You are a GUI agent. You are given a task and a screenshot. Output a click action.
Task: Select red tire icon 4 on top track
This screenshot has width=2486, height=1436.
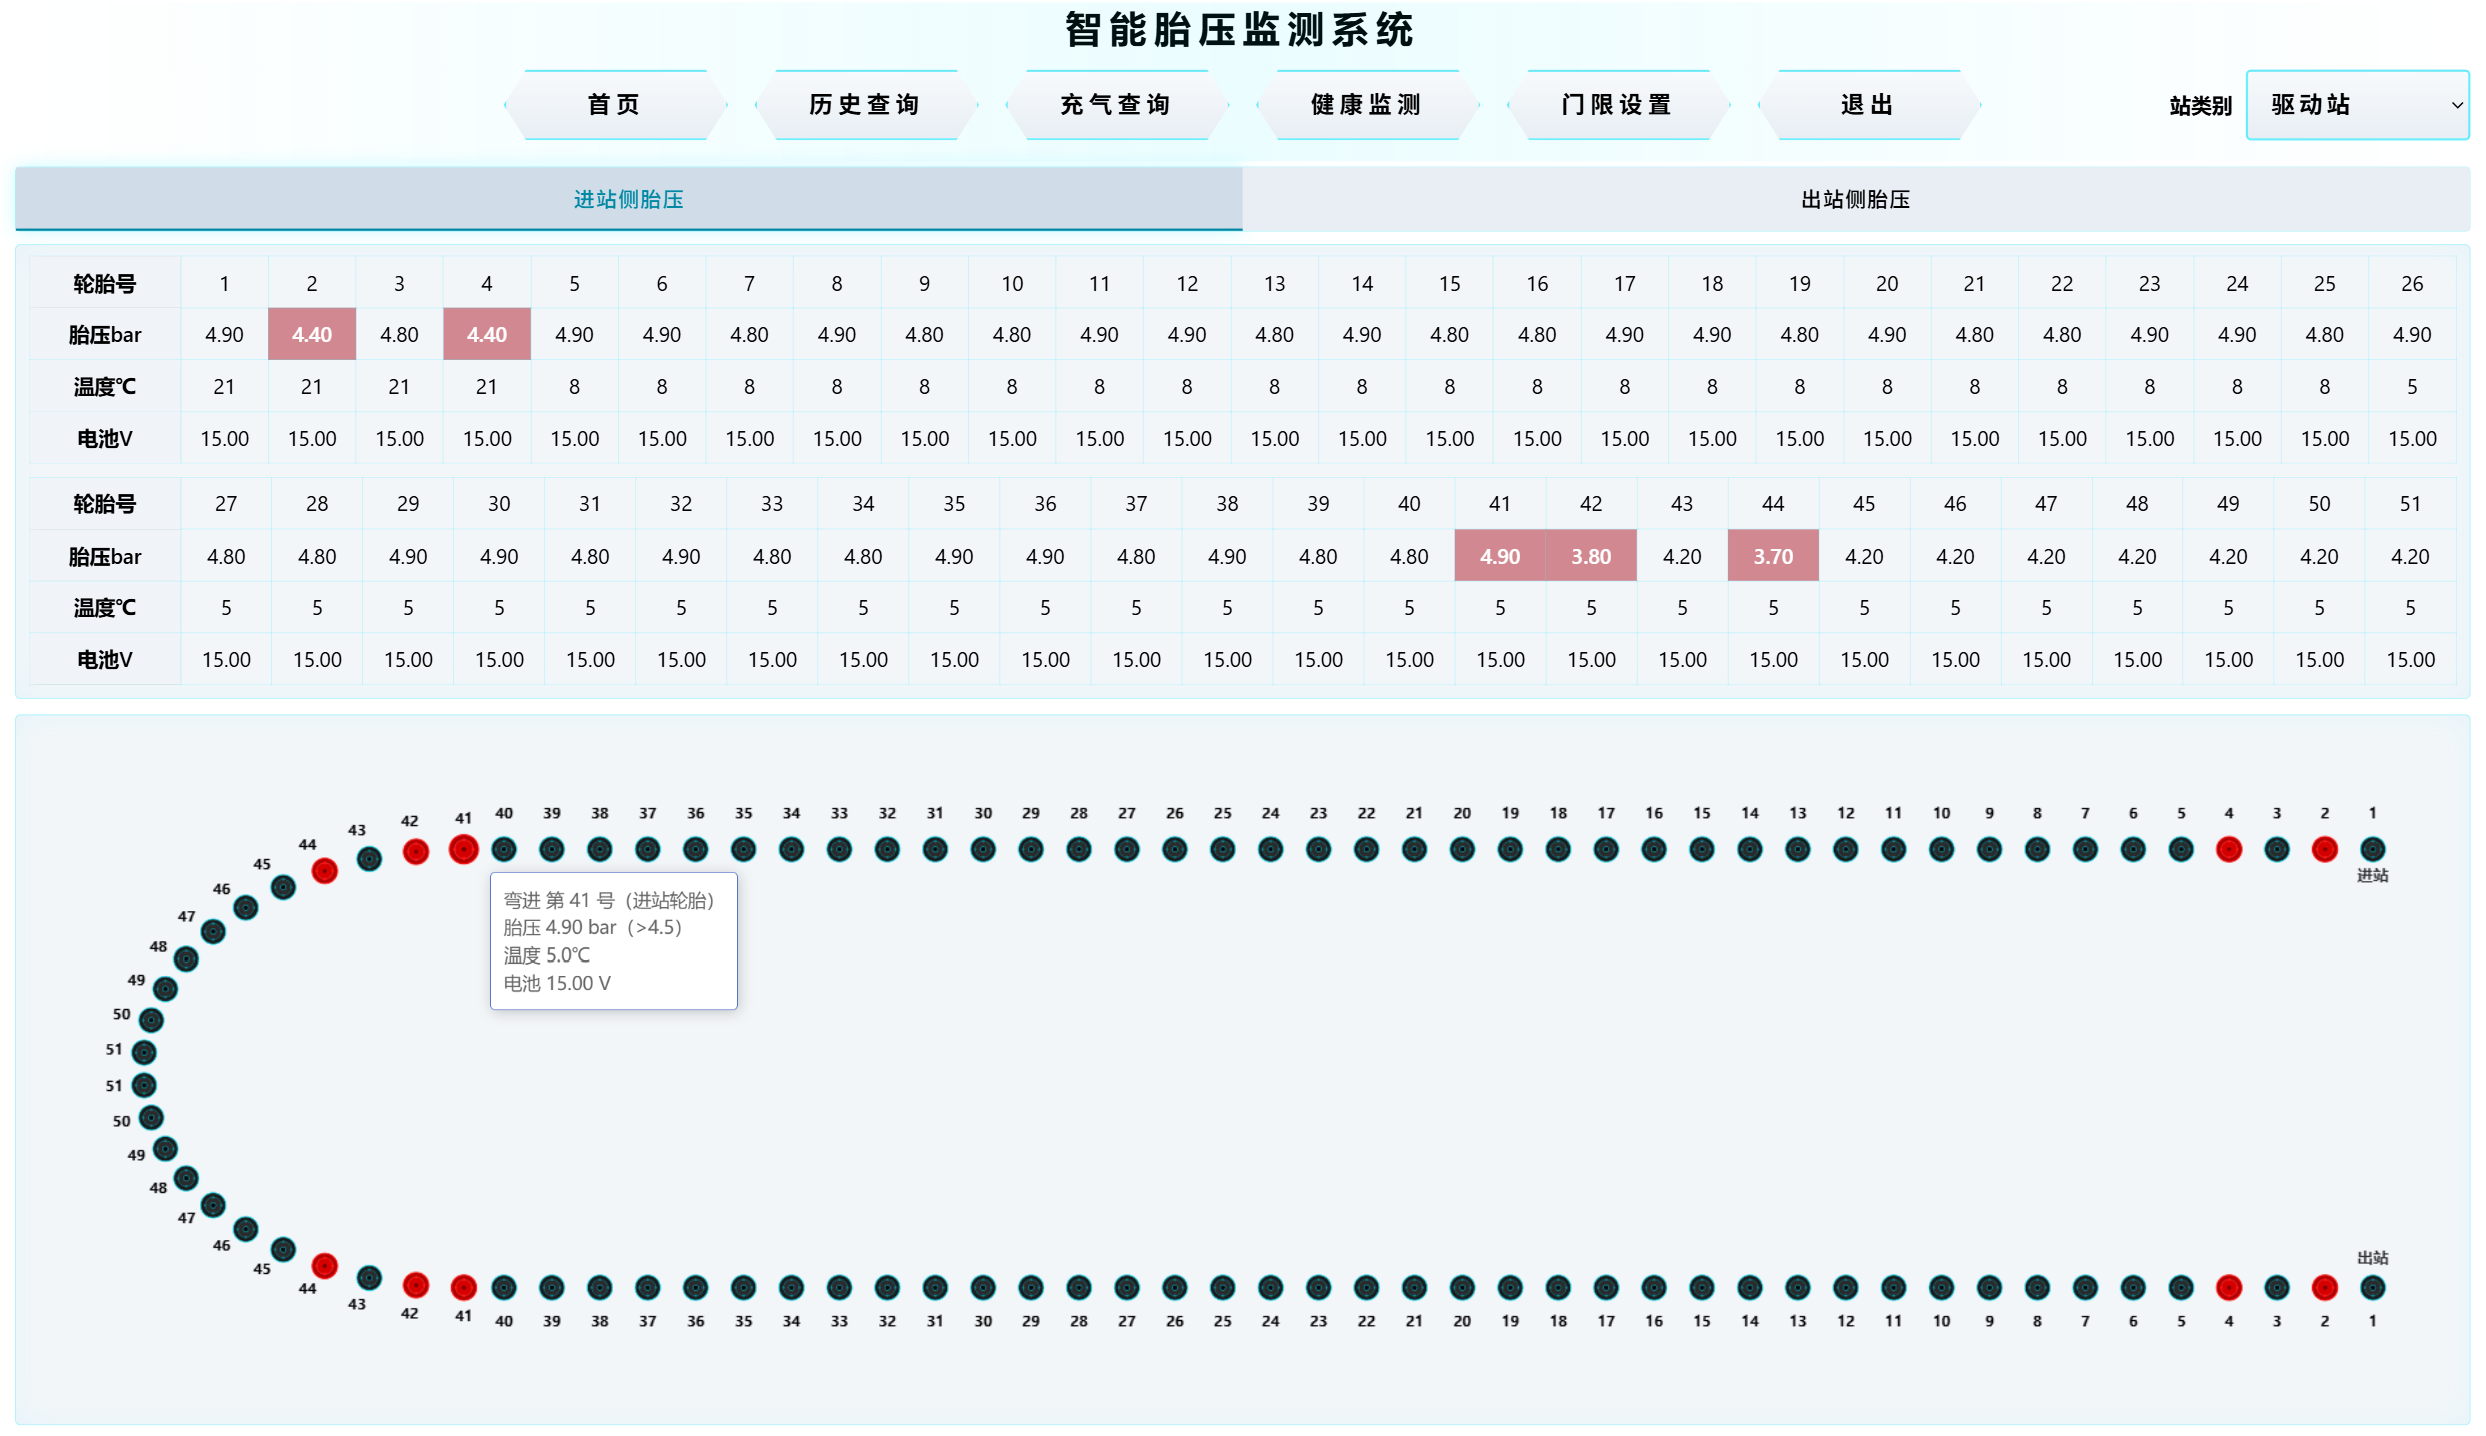click(2229, 849)
